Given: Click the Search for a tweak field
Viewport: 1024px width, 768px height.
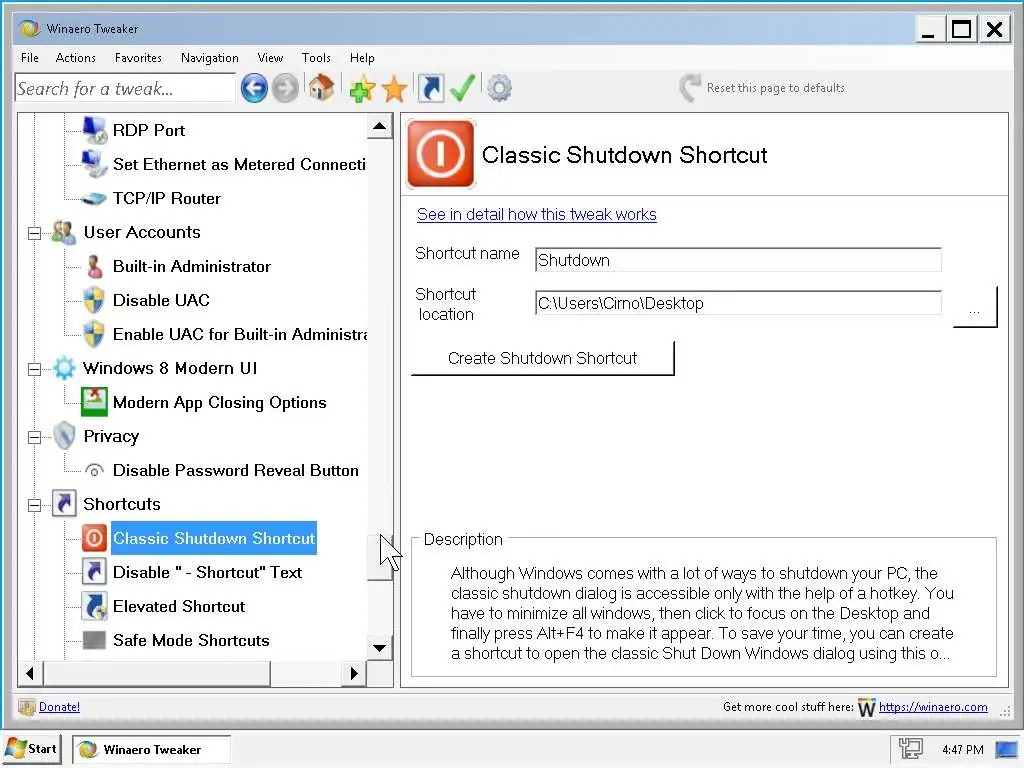Looking at the screenshot, I should click(x=125, y=88).
